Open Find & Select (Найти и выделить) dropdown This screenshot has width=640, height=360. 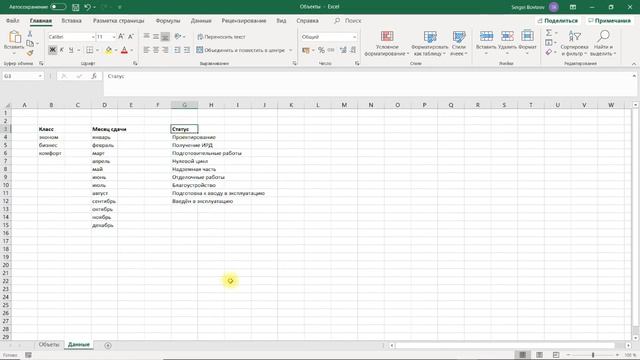[x=603, y=43]
